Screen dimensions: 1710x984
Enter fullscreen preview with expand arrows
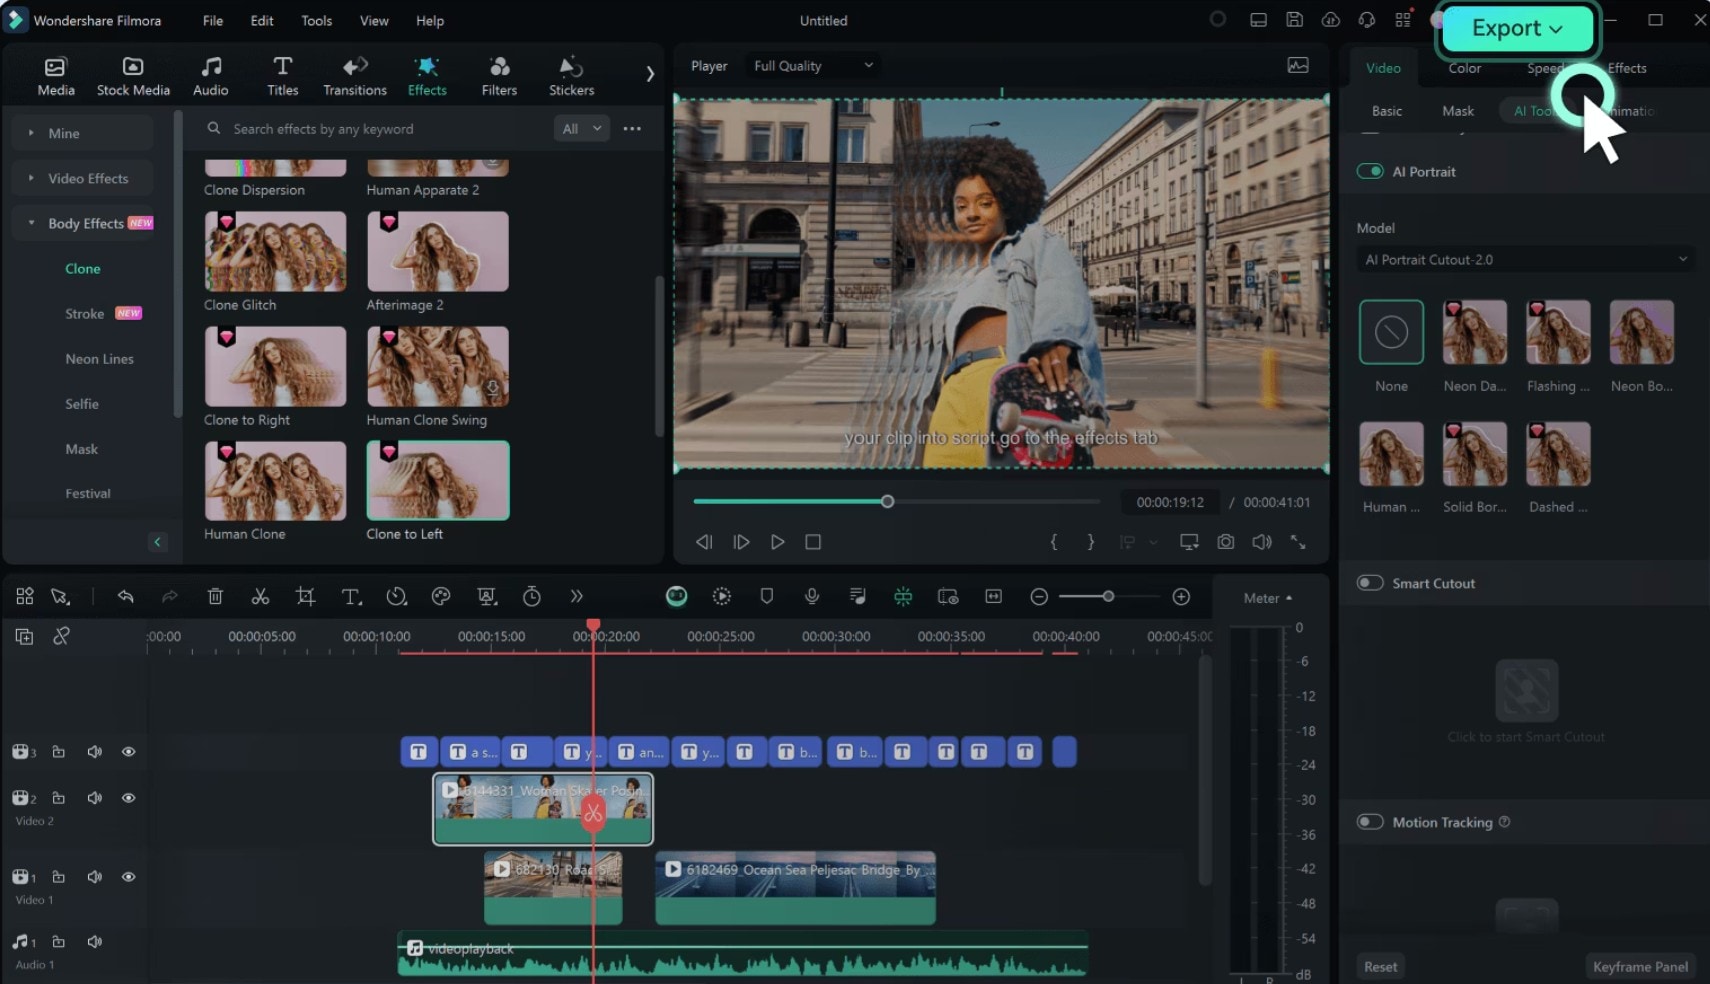pyautogui.click(x=1298, y=541)
